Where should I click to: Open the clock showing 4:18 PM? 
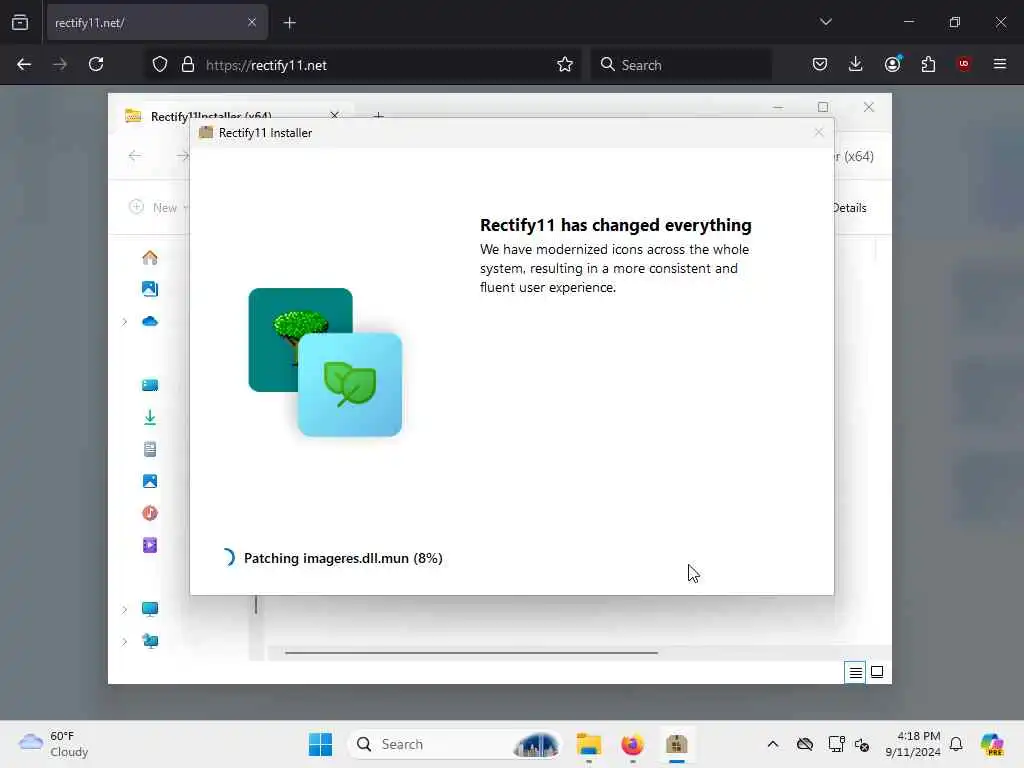click(913, 744)
